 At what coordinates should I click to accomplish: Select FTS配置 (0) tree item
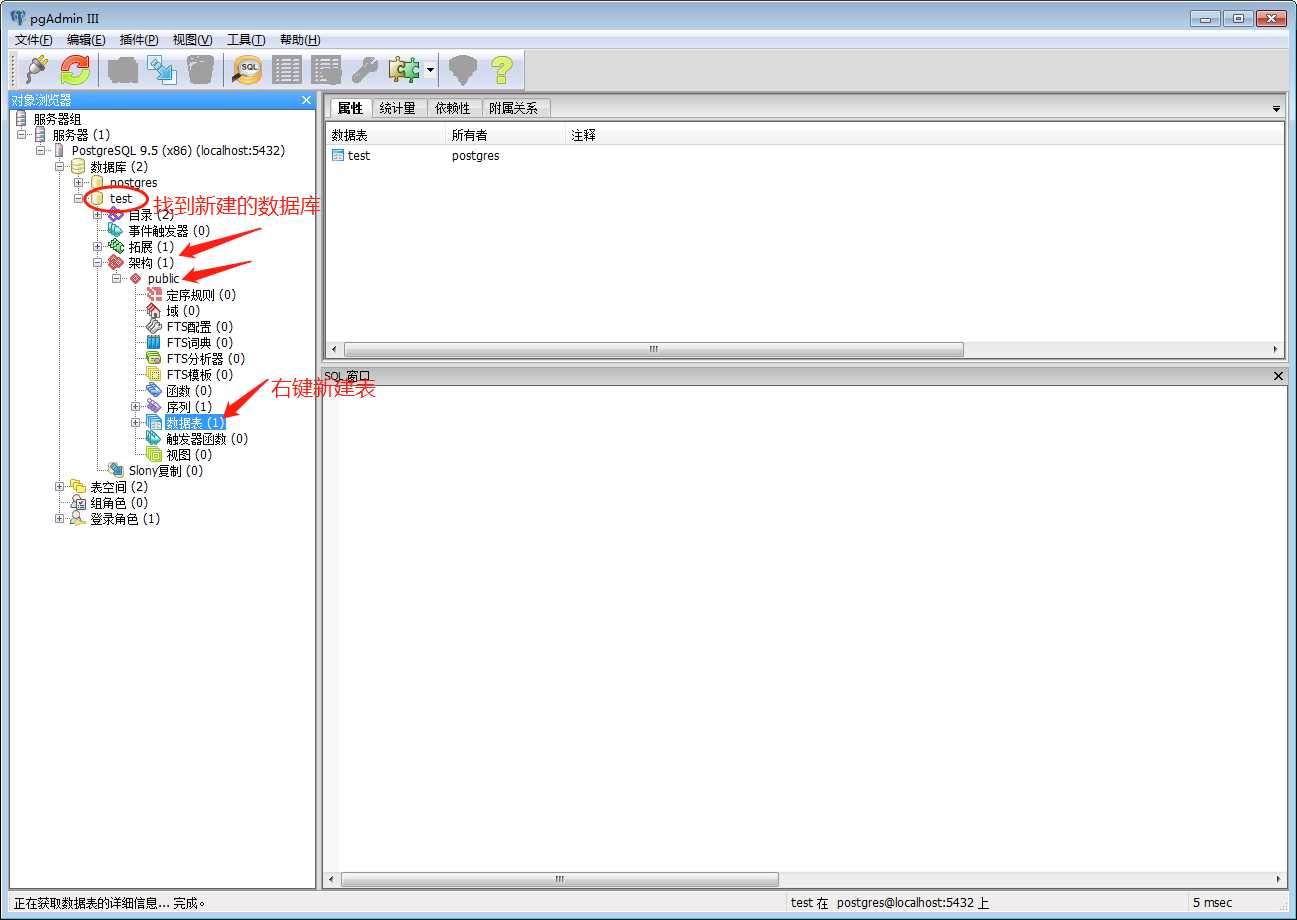click(199, 327)
